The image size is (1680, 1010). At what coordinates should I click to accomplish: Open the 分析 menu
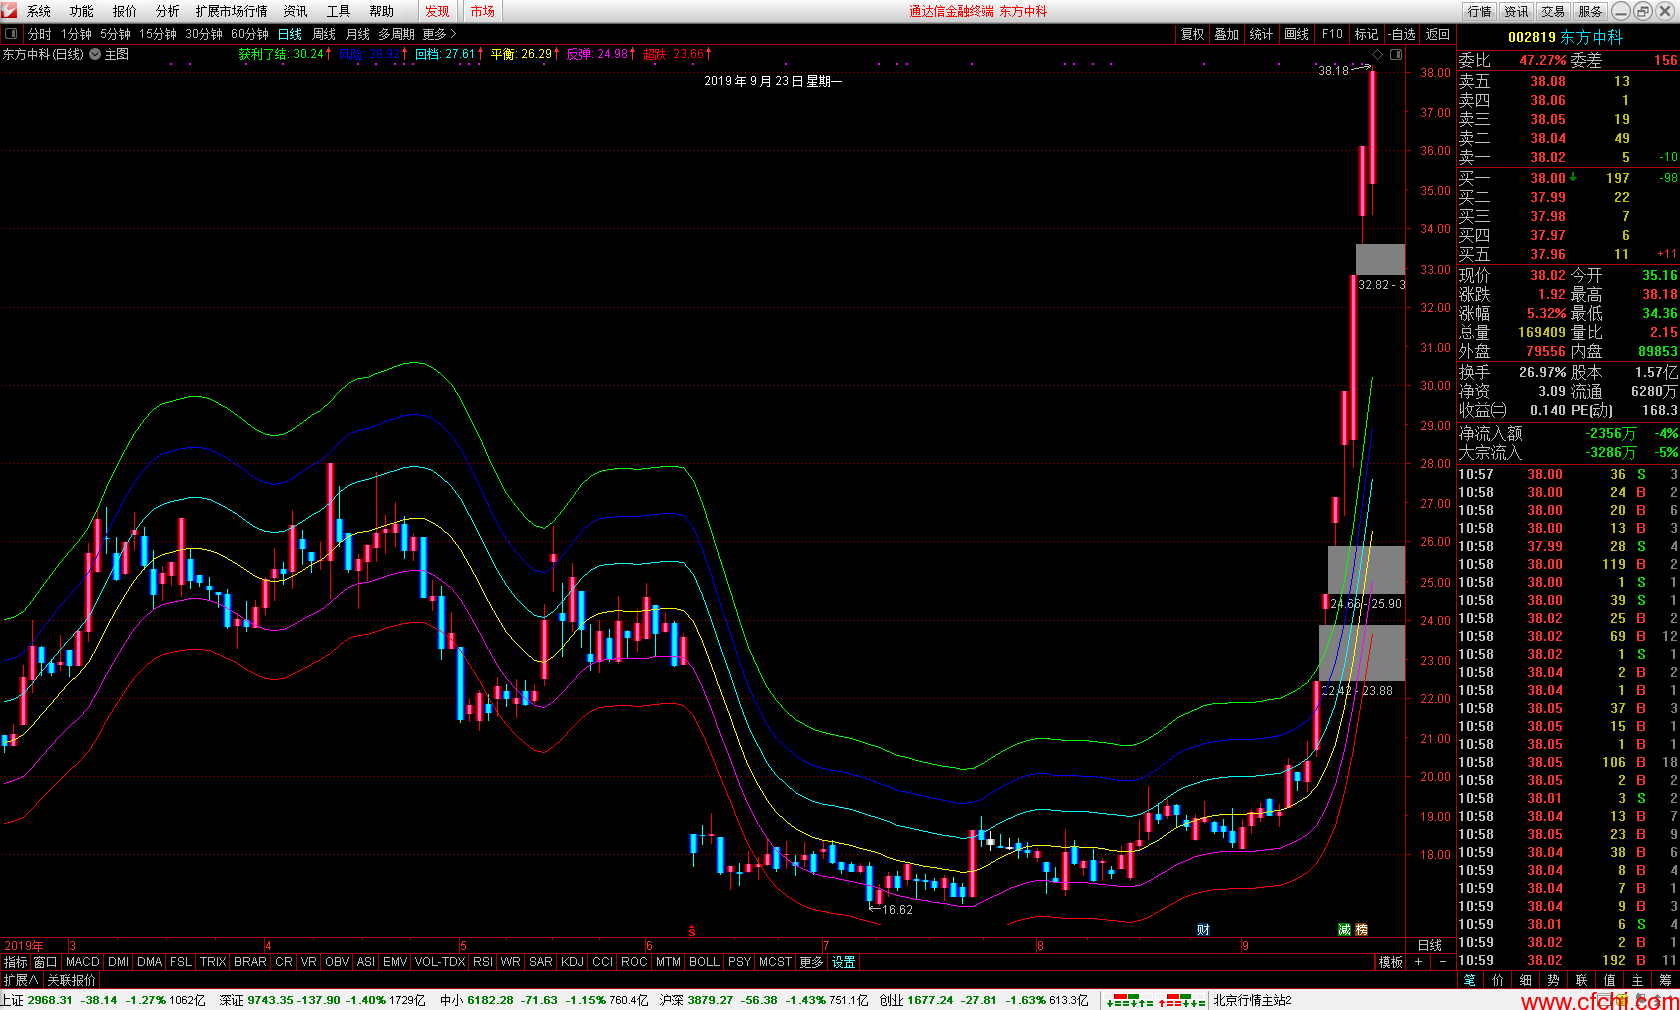168,11
